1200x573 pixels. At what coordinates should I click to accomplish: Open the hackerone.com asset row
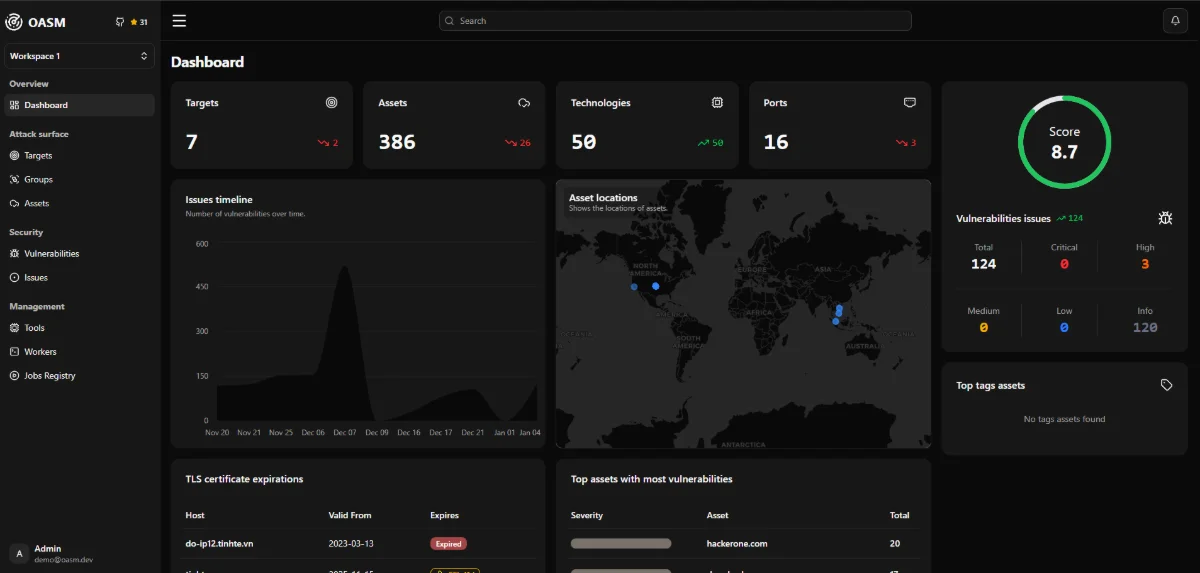click(738, 544)
